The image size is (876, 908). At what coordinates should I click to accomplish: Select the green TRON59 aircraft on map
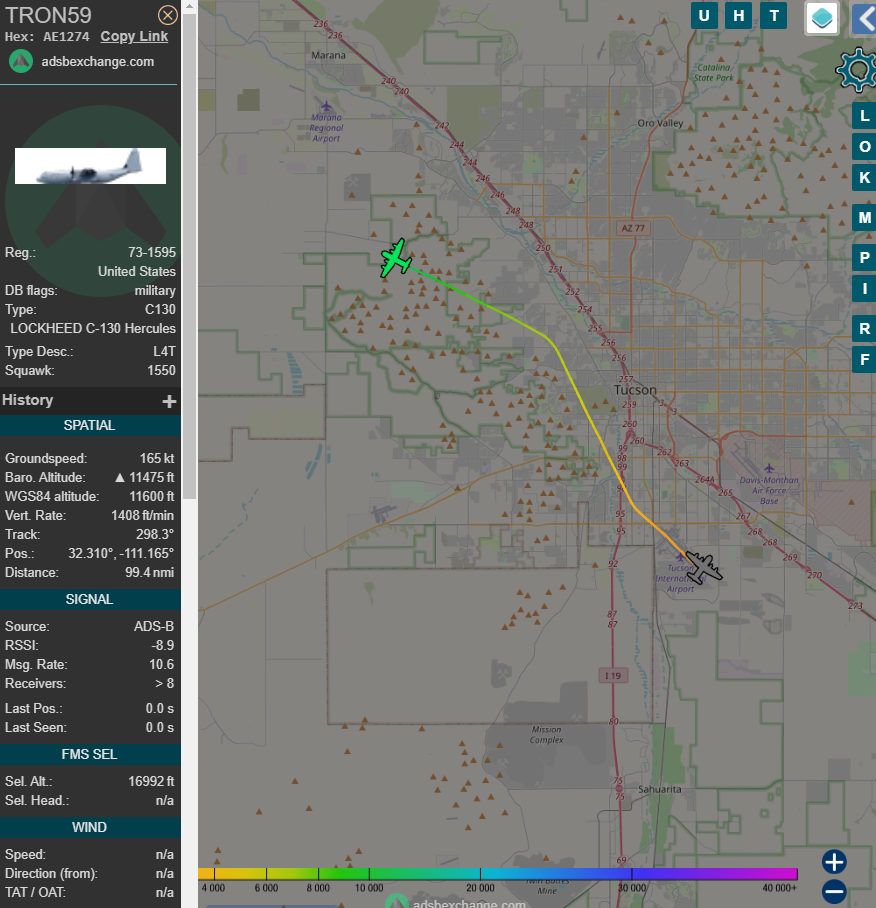click(x=396, y=258)
